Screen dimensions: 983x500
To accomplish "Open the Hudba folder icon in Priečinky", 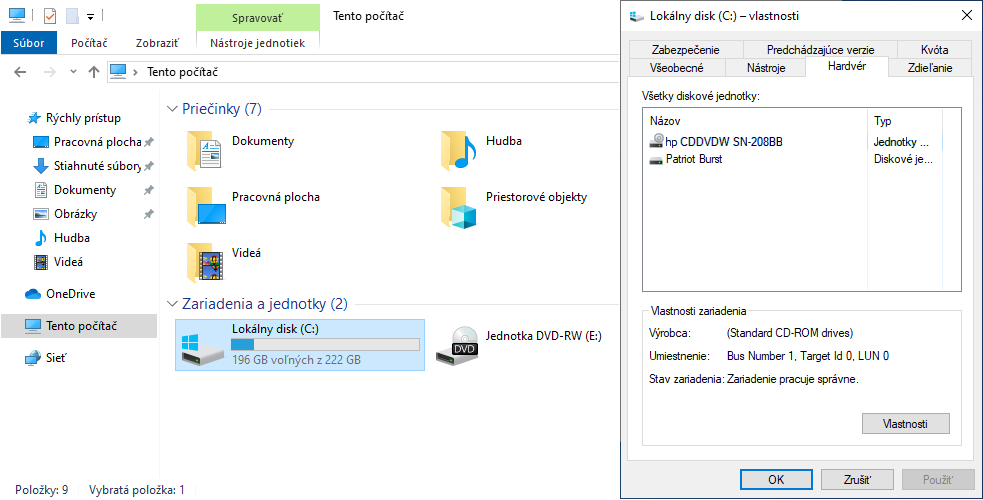I will (458, 150).
